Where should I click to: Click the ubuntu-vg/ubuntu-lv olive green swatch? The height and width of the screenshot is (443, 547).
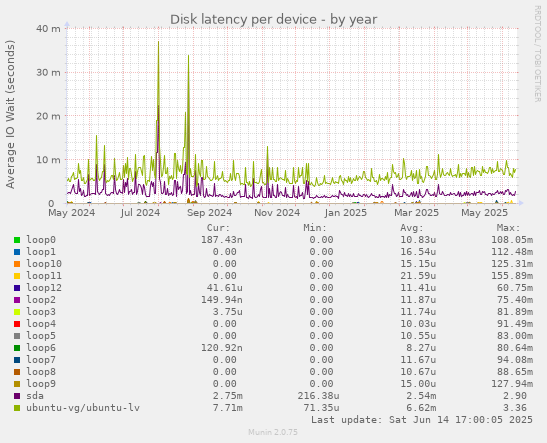pos(17,408)
